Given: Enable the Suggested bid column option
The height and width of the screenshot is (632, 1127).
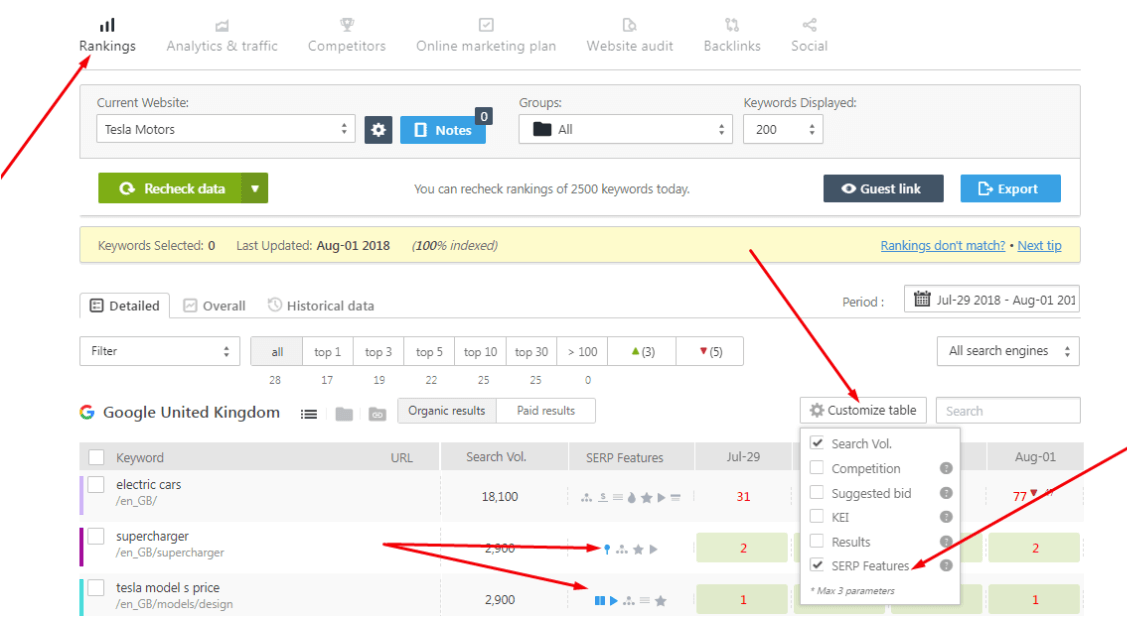Looking at the screenshot, I should (816, 493).
